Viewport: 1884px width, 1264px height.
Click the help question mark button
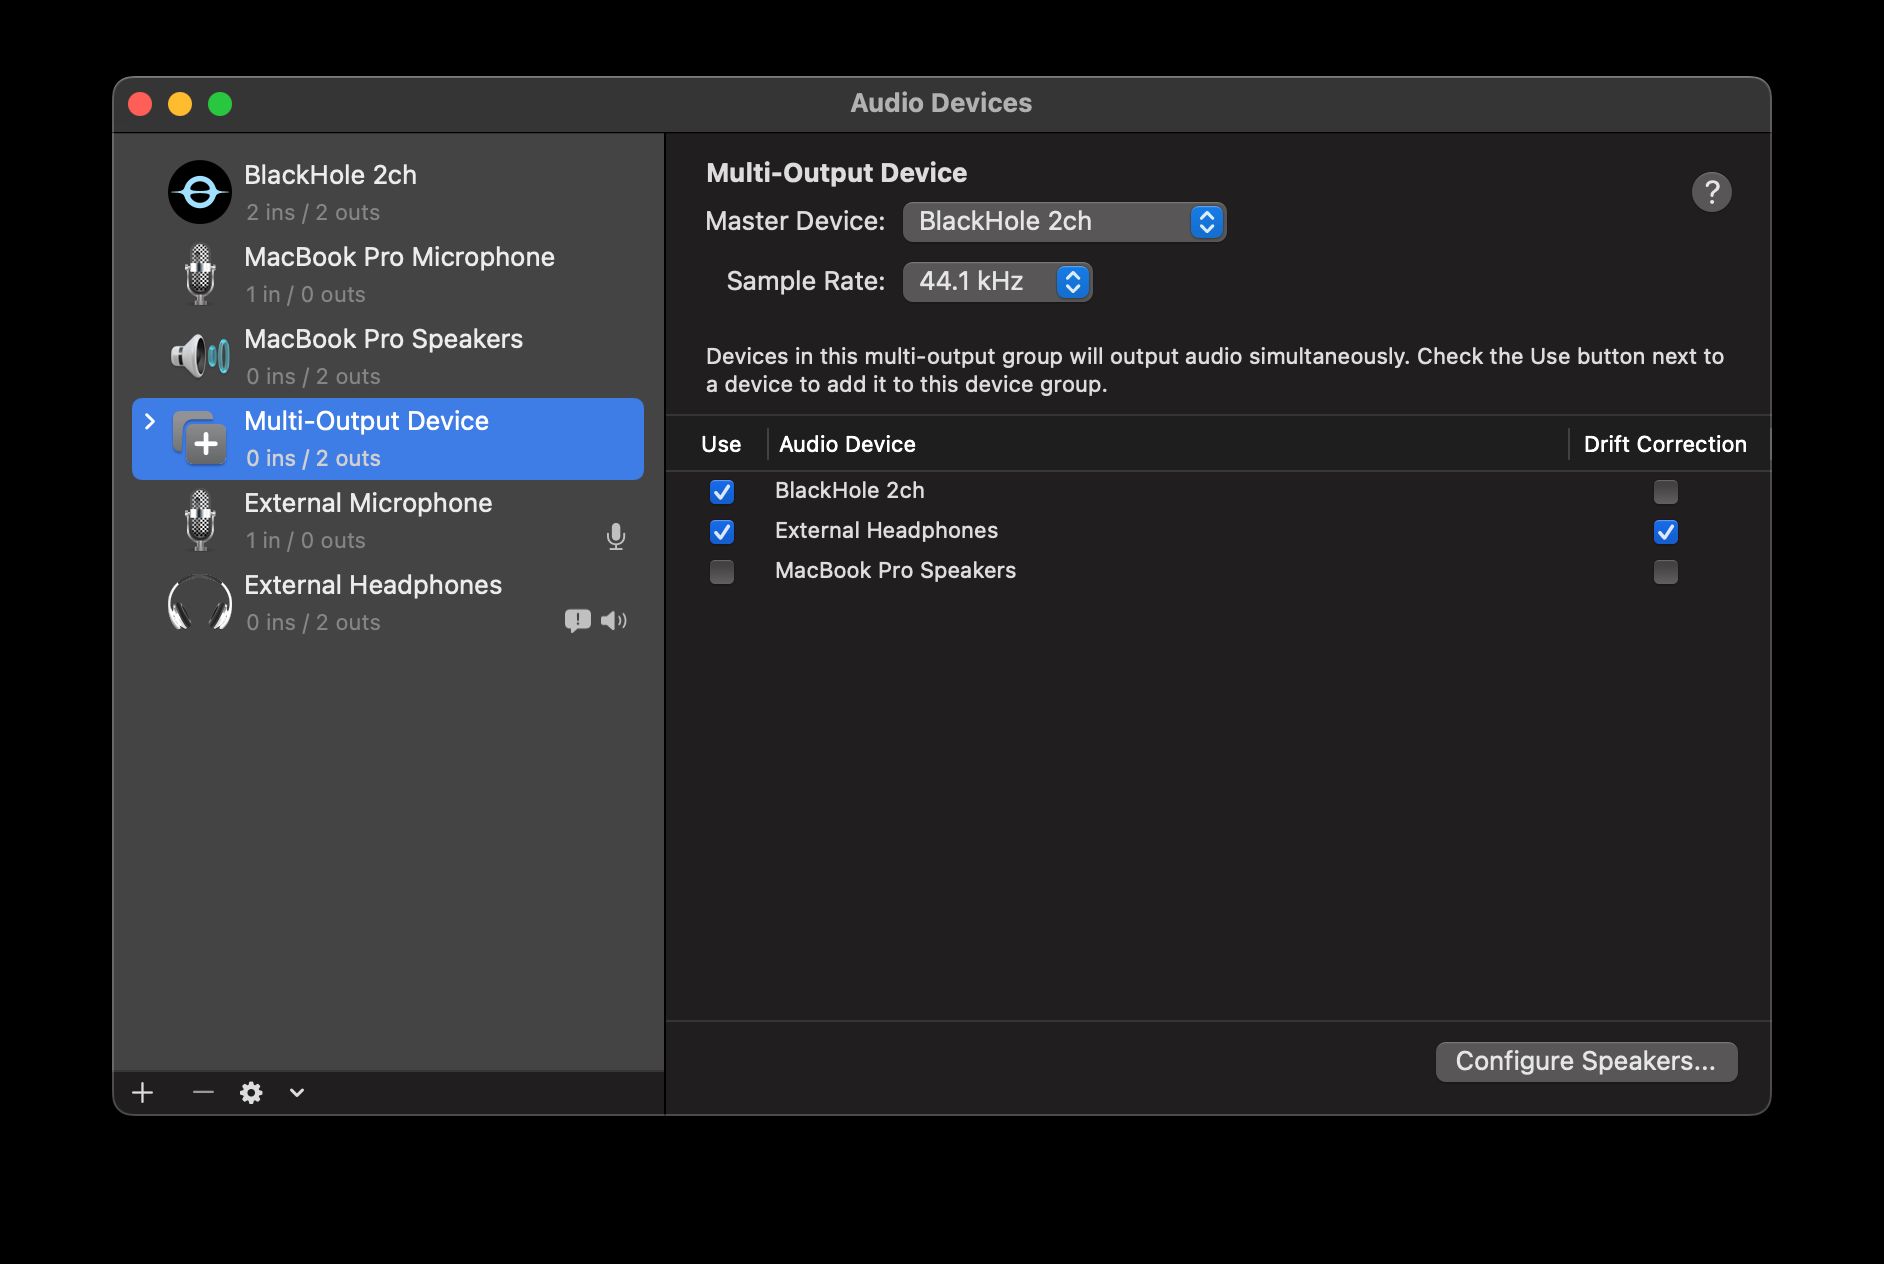coord(1711,192)
